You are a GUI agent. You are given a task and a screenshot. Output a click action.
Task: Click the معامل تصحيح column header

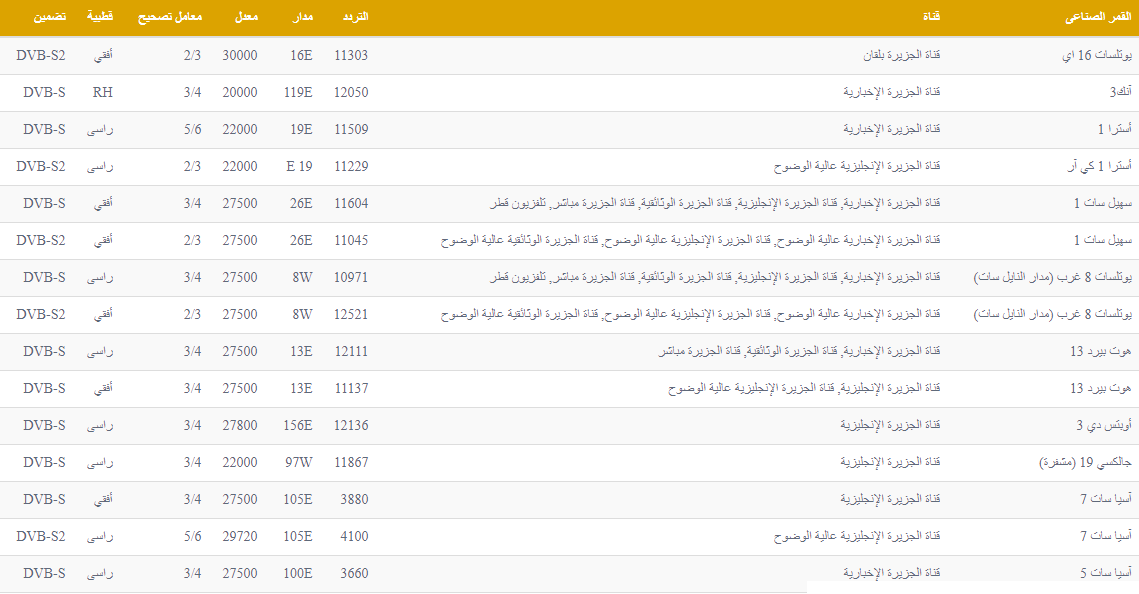pyautogui.click(x=170, y=17)
